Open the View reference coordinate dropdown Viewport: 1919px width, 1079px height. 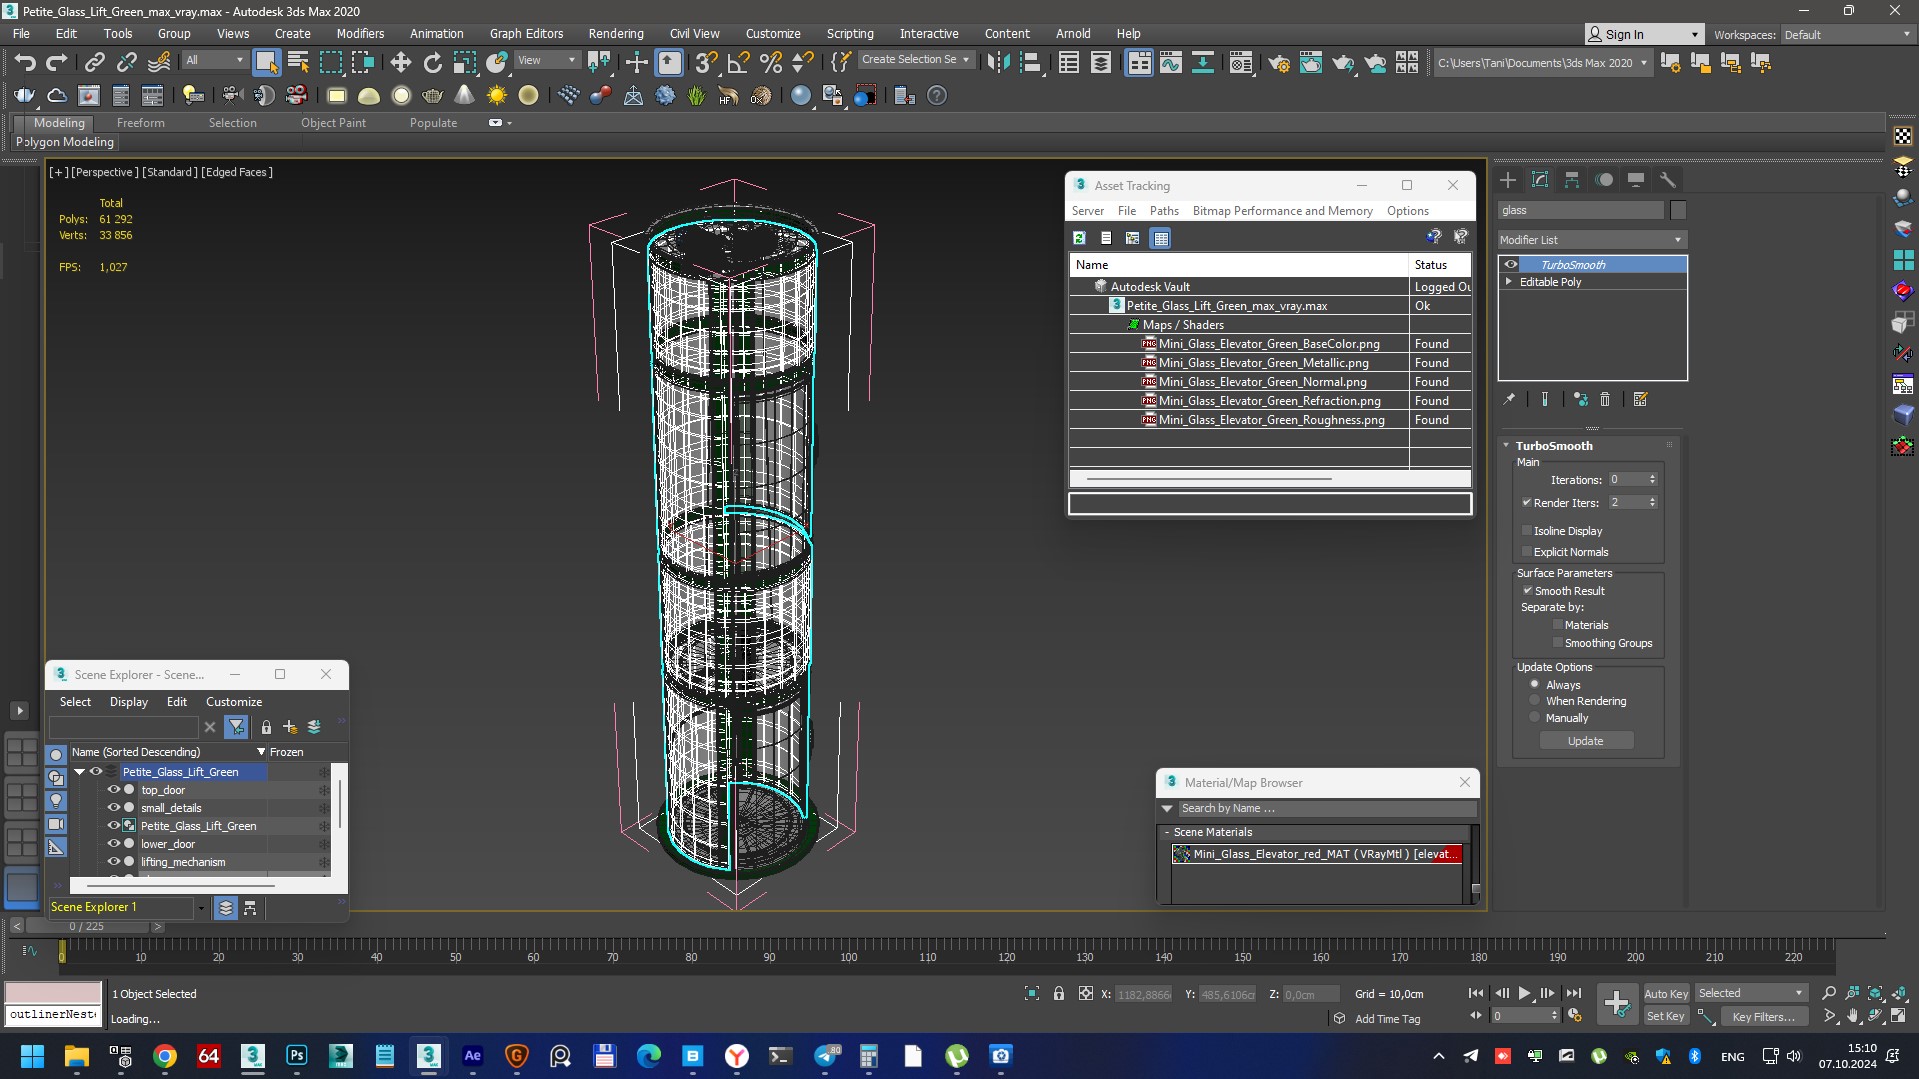(x=546, y=60)
